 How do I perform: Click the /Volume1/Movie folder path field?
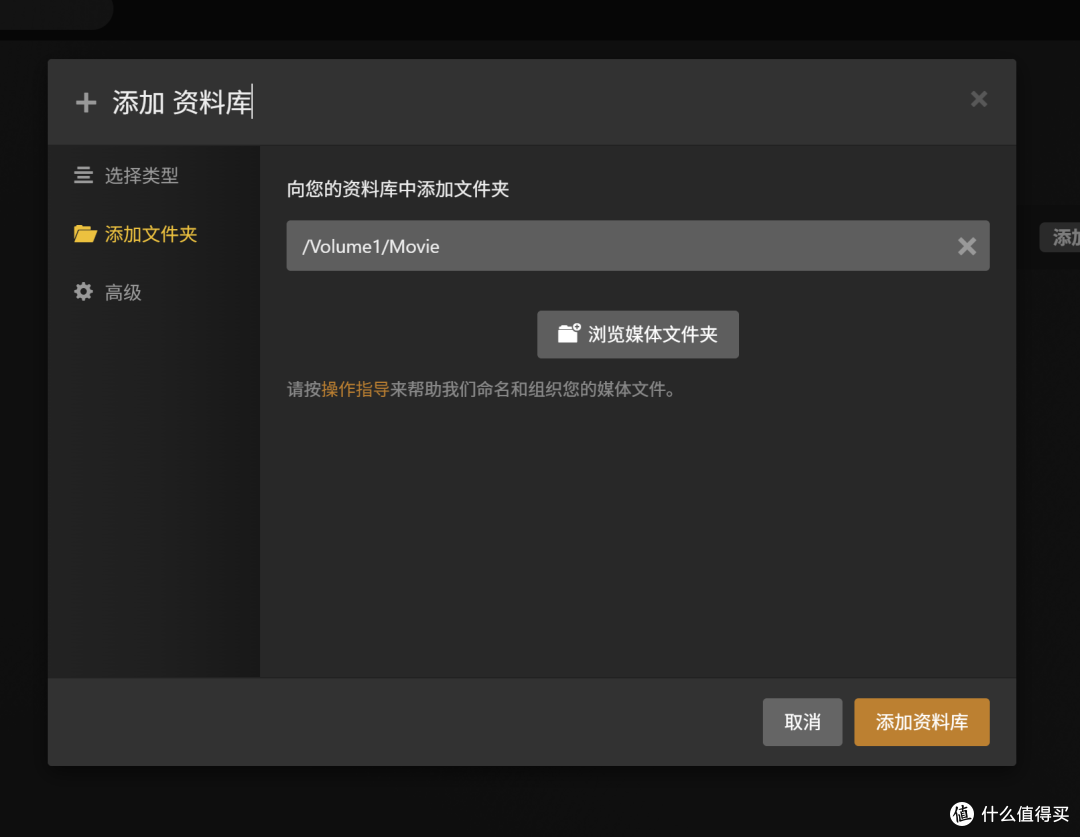638,246
